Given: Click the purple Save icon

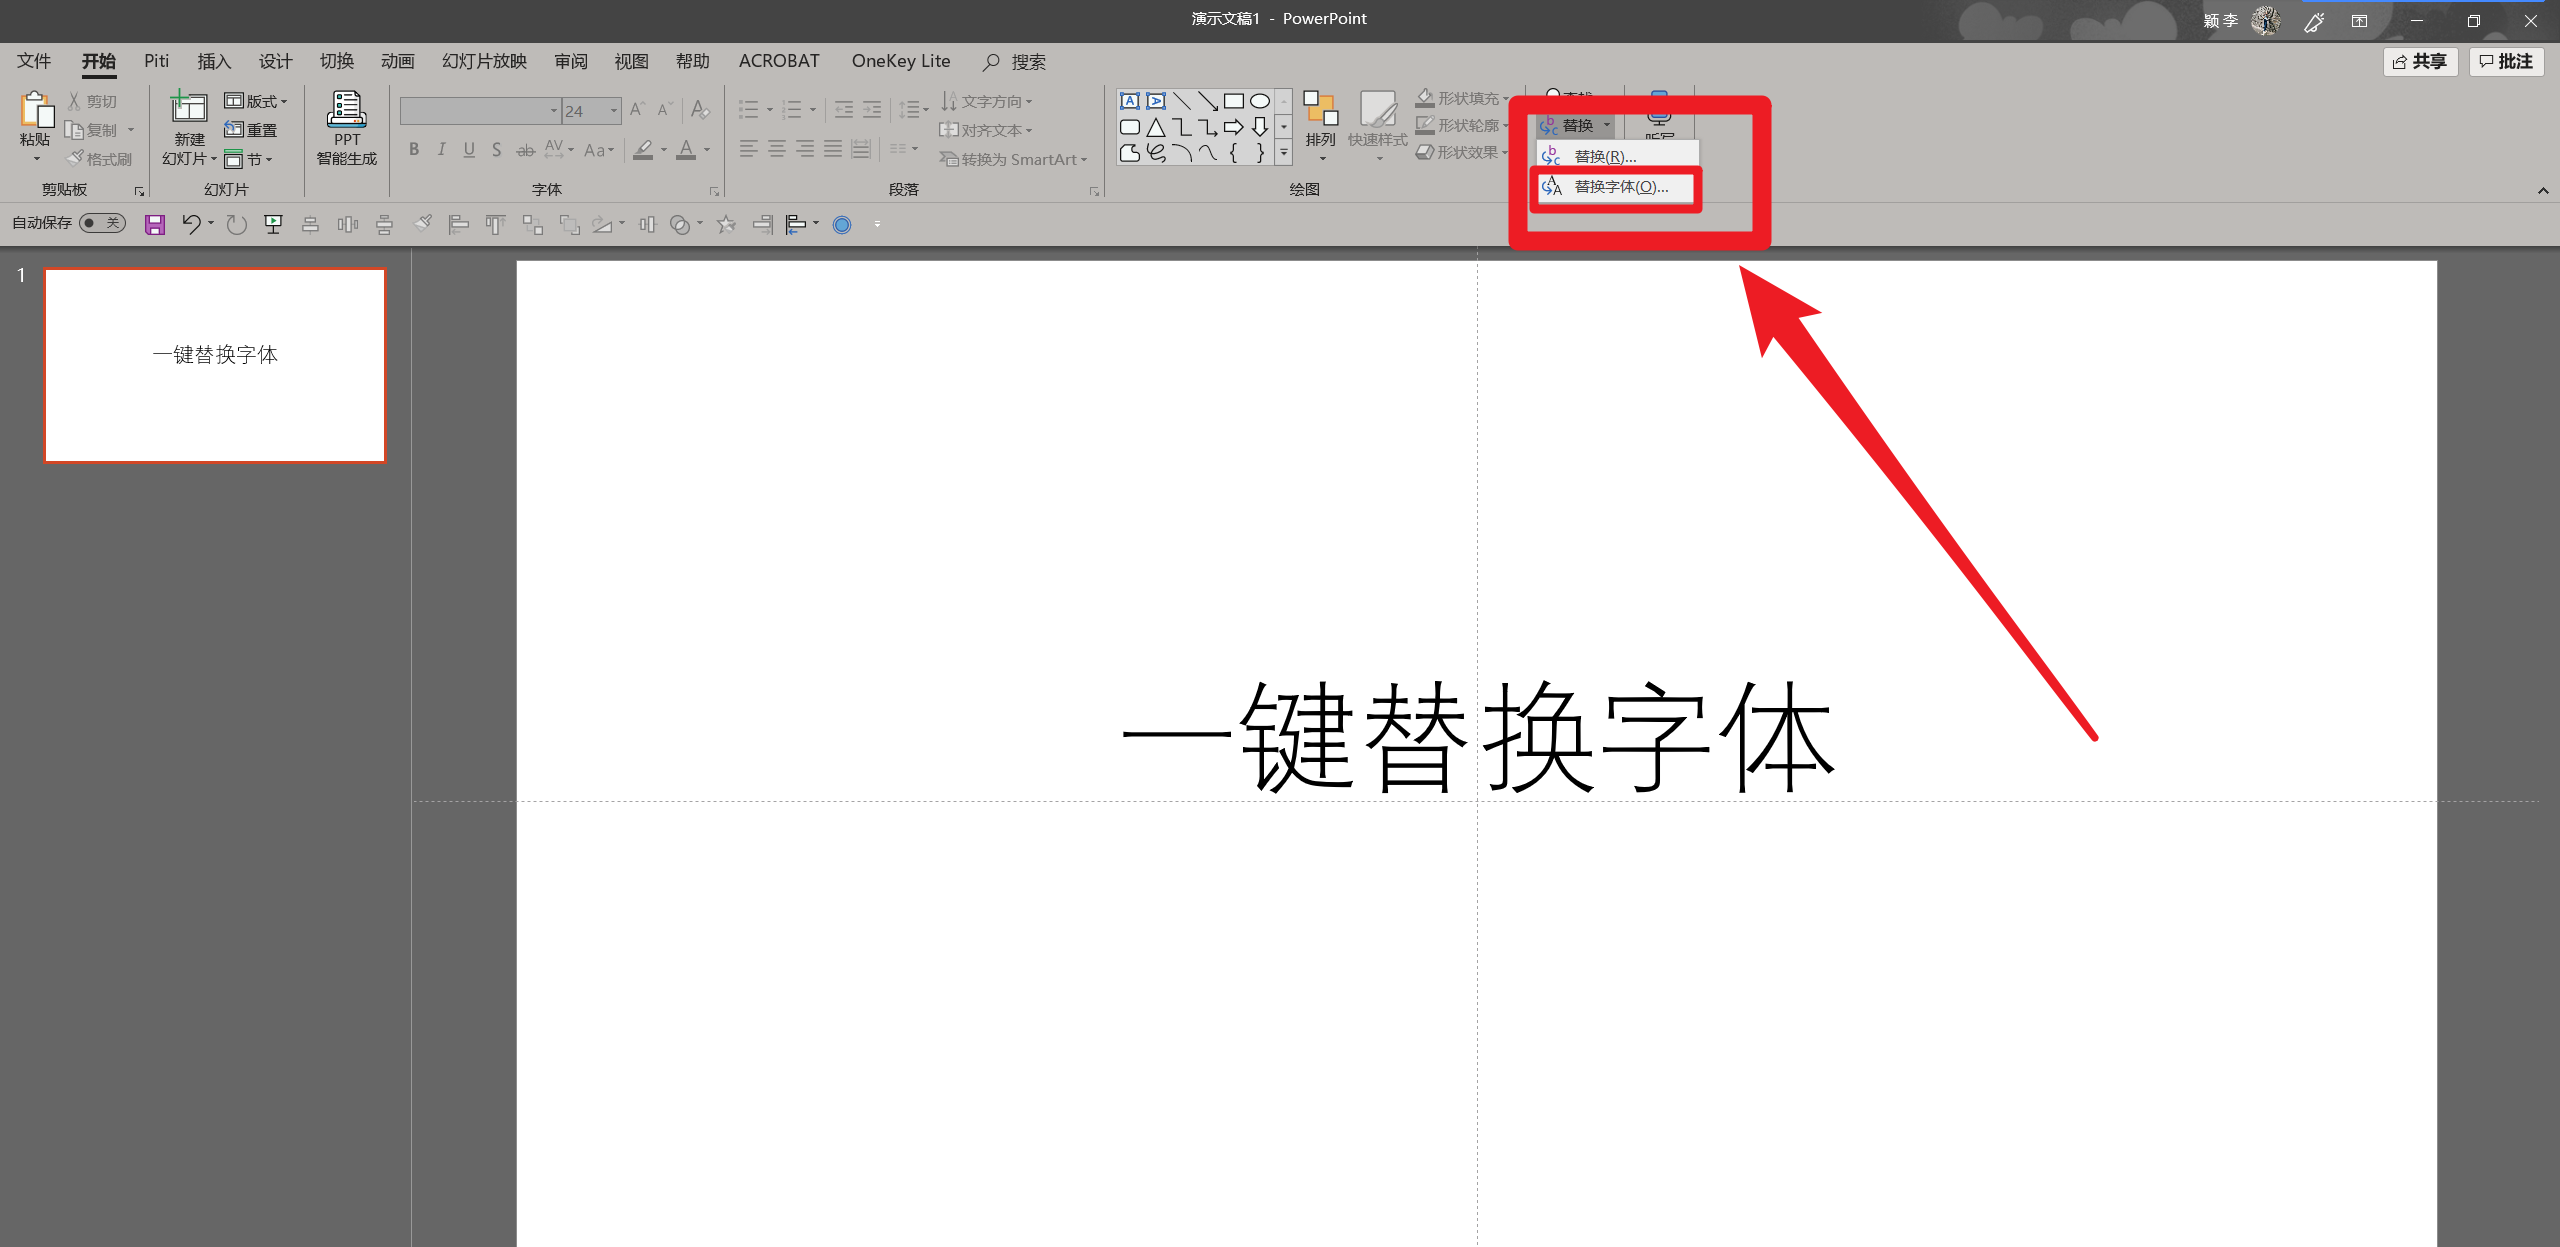Looking at the screenshot, I should [155, 225].
